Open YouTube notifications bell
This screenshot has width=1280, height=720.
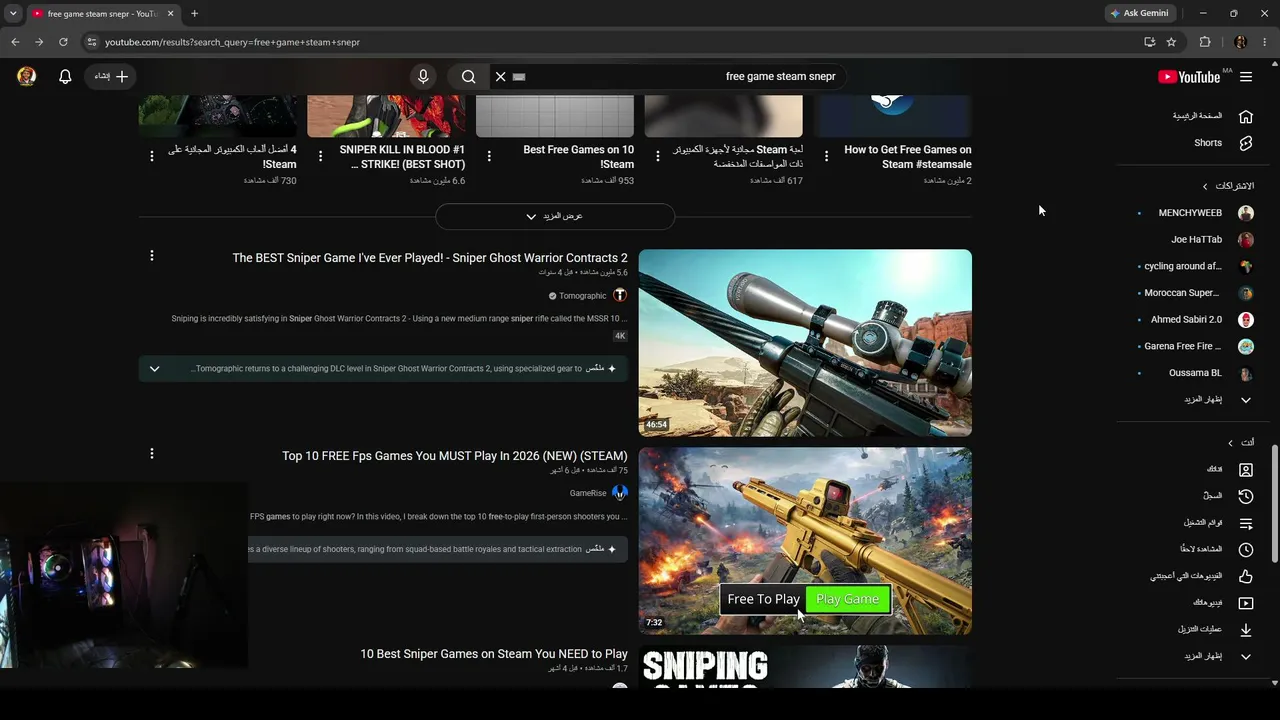pyautogui.click(x=65, y=76)
